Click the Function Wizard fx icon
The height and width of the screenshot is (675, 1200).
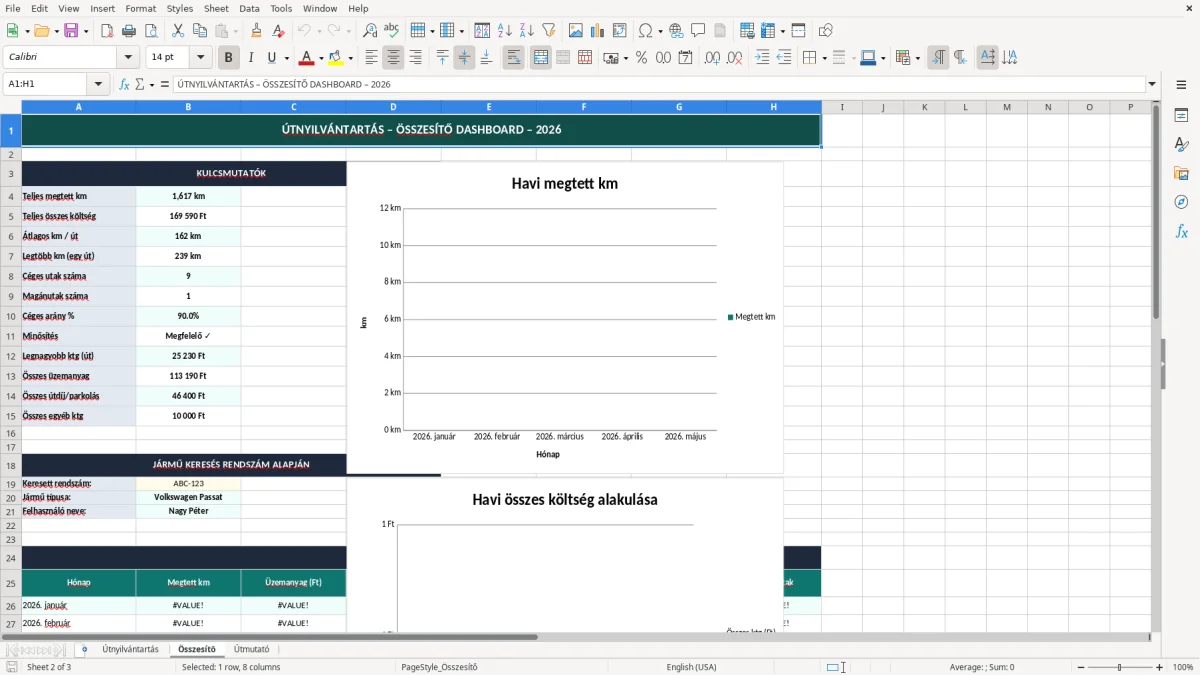coord(124,85)
